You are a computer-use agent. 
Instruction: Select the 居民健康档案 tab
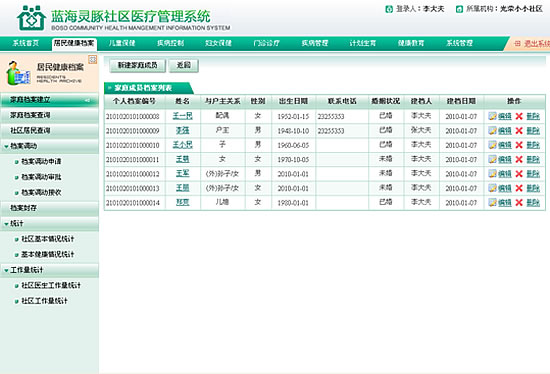coord(74,43)
